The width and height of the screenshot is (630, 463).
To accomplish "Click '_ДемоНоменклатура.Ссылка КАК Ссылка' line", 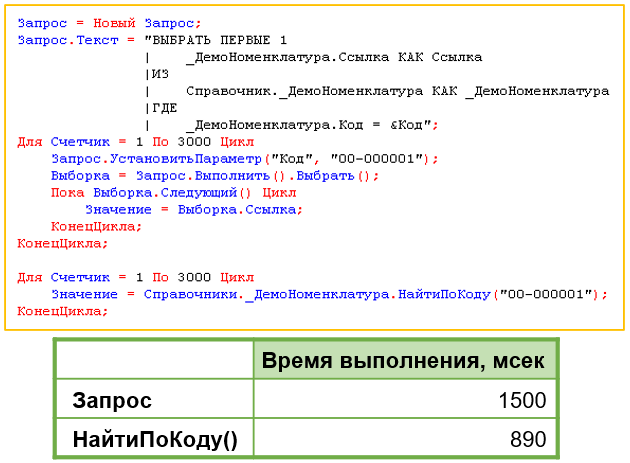I will (334, 57).
